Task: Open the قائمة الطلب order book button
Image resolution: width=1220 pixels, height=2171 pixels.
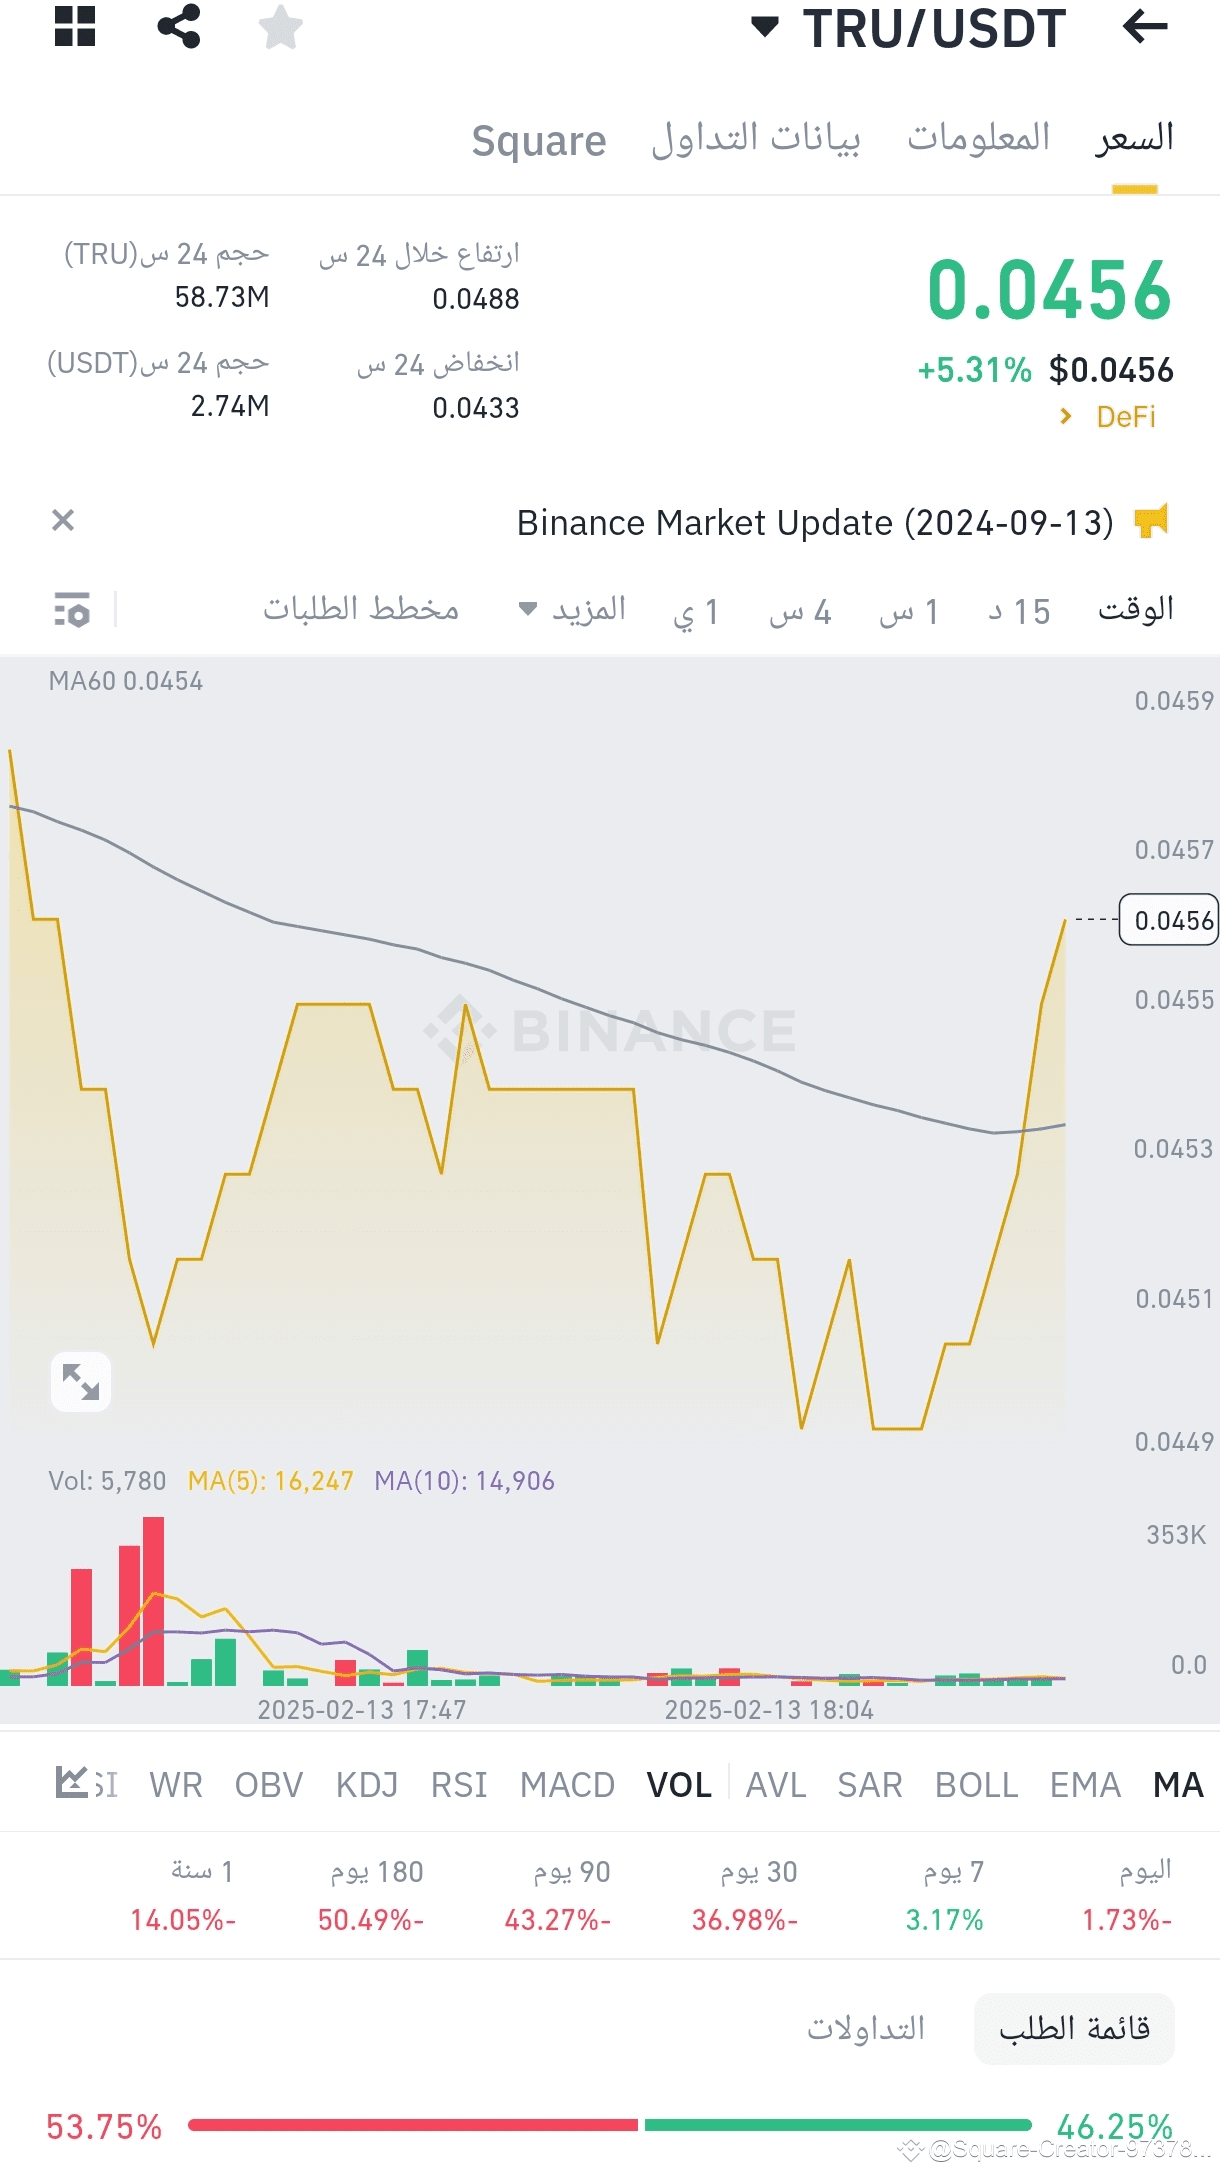Action: 1073,2029
